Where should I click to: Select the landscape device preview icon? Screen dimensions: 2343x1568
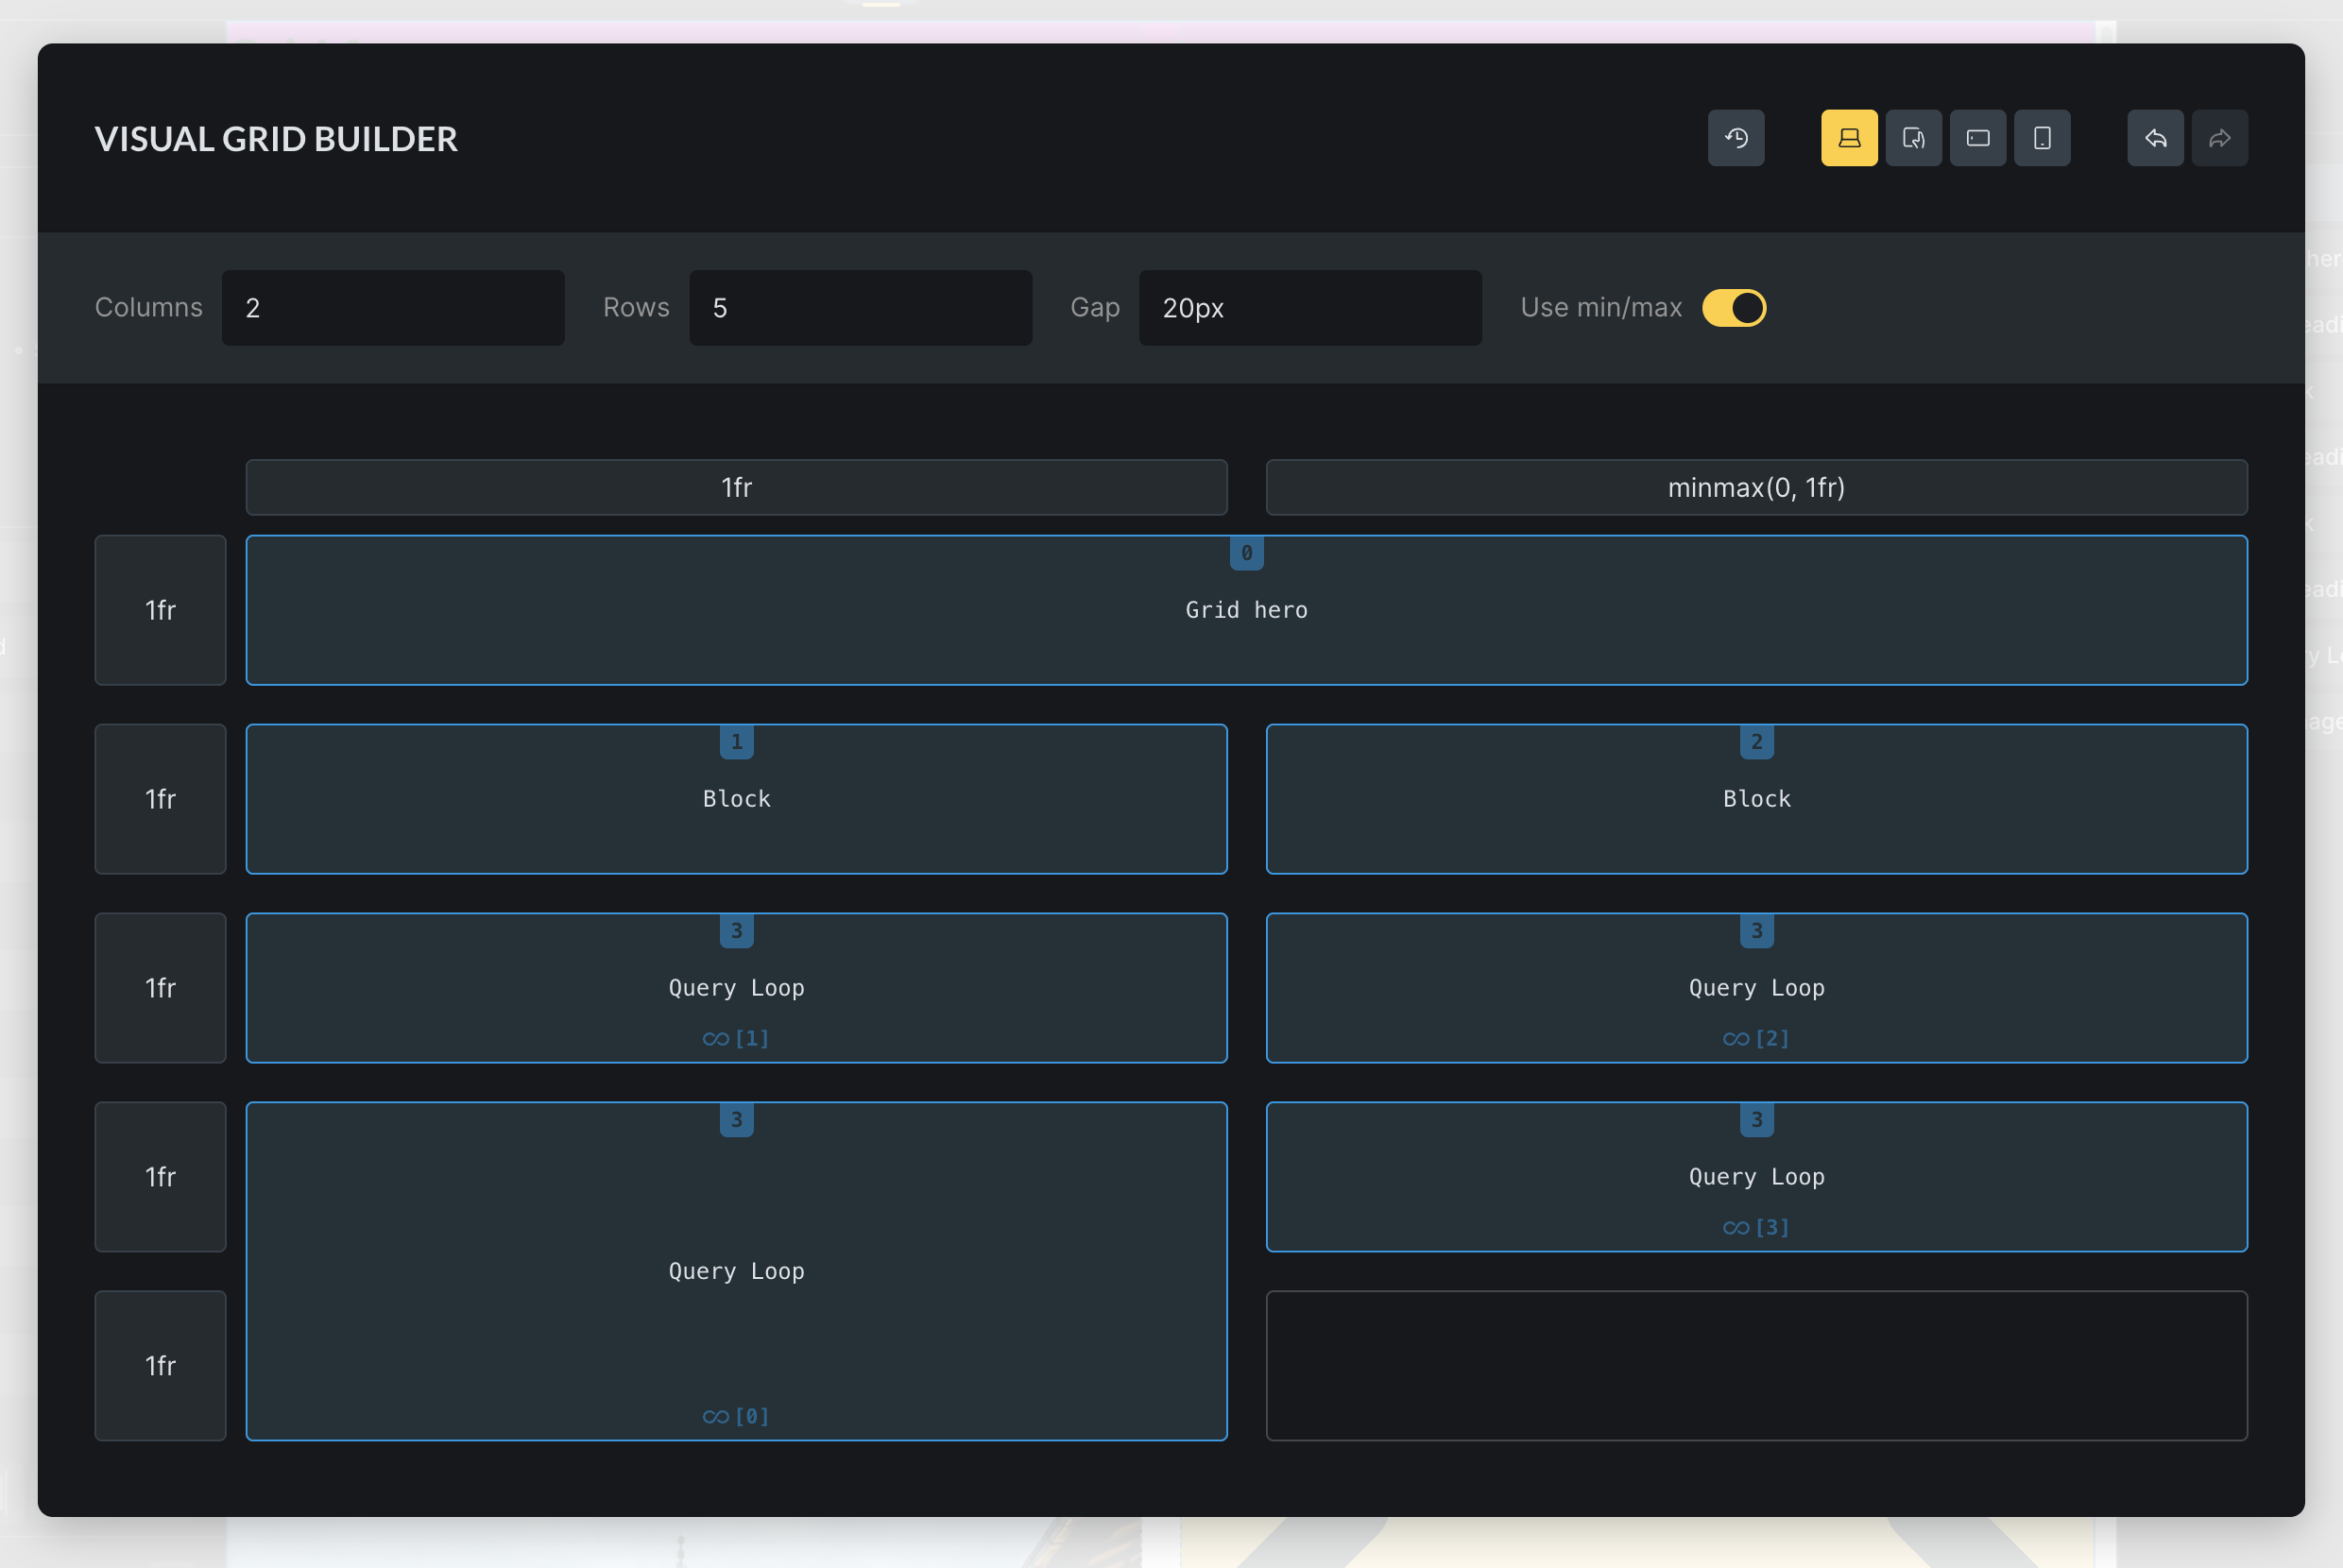[1977, 138]
